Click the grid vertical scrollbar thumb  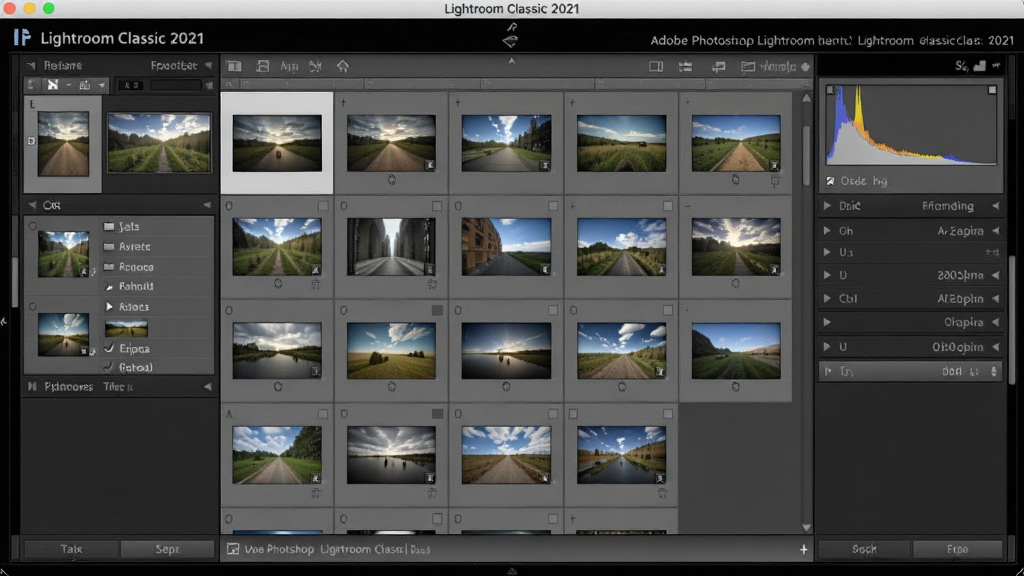[x=806, y=154]
